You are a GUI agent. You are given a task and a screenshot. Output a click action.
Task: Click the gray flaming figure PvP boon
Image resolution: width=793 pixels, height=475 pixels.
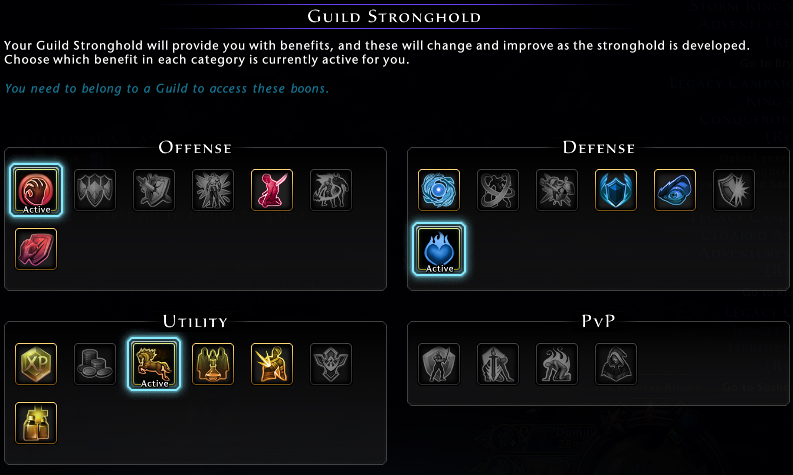coord(556,364)
